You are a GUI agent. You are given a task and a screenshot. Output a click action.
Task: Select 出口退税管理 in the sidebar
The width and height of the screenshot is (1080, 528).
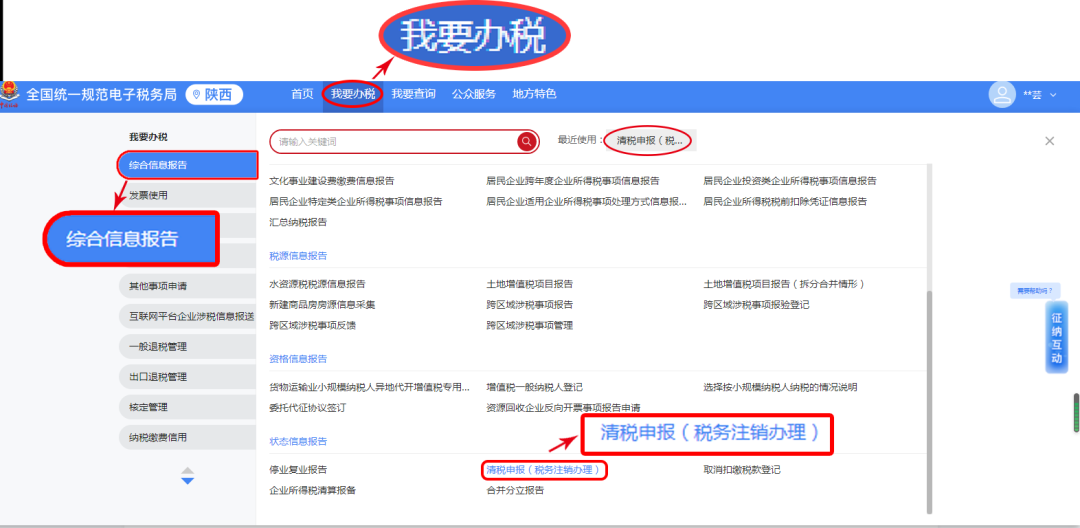[187, 377]
